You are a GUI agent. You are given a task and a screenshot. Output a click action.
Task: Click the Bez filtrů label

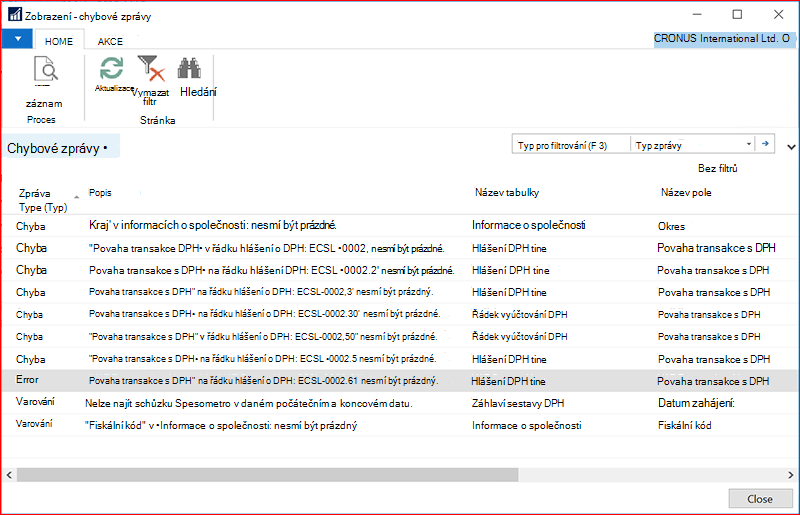[x=717, y=168]
